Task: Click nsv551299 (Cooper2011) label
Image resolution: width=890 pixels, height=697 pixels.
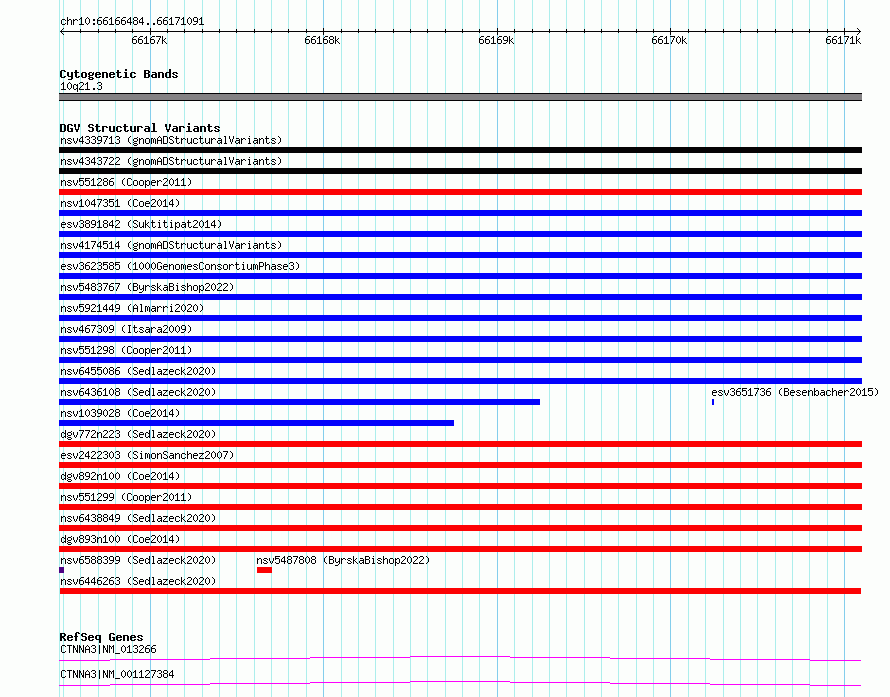Action: 126,497
